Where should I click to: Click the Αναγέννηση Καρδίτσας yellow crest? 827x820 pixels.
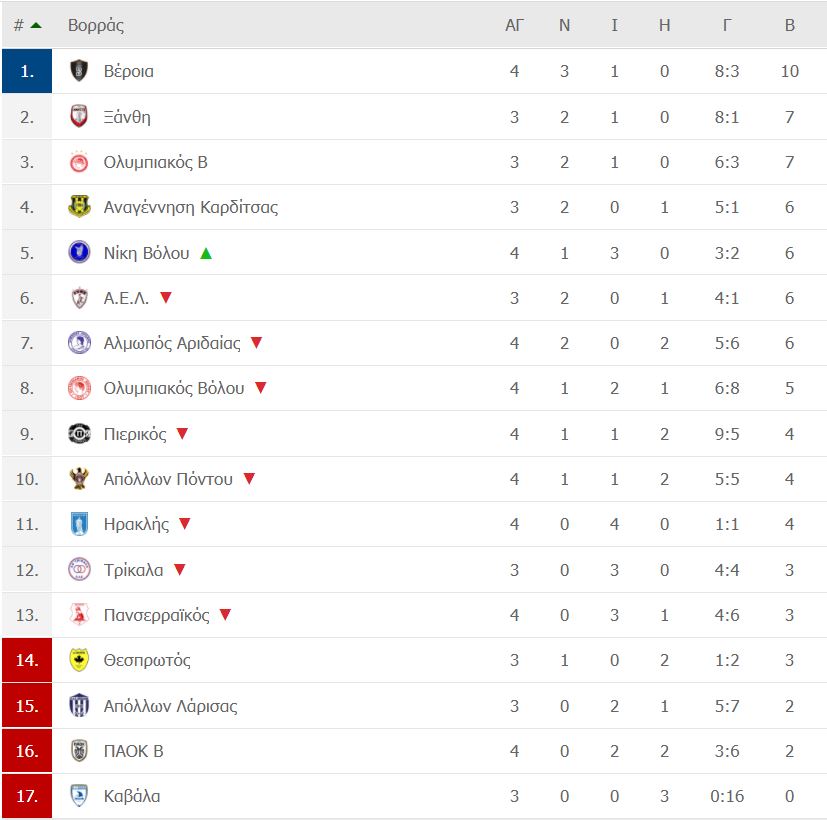[79, 207]
